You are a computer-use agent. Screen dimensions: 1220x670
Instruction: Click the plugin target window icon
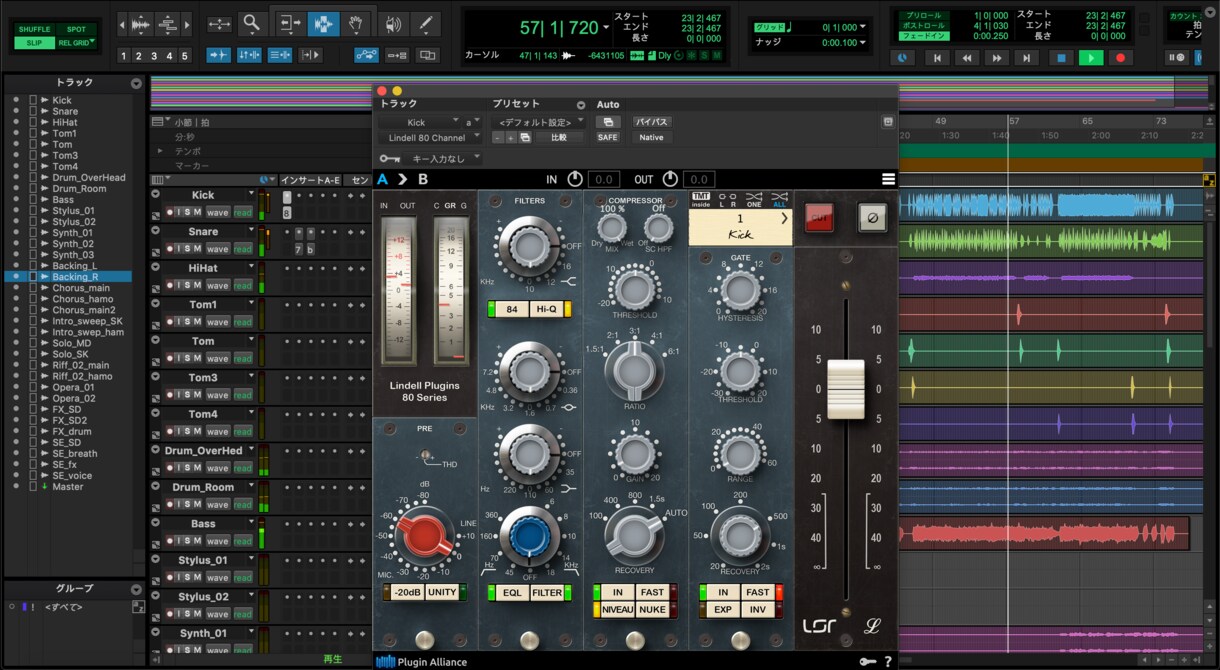pos(888,122)
